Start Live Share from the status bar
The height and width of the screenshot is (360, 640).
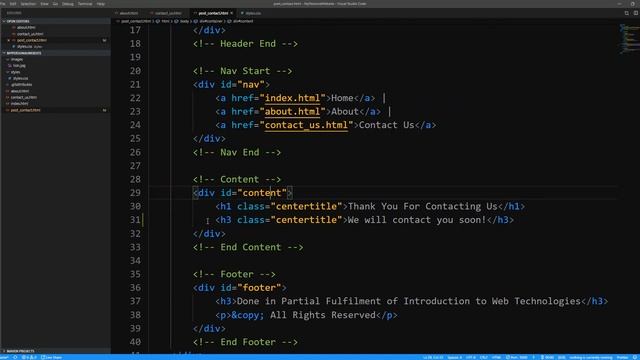point(51,357)
